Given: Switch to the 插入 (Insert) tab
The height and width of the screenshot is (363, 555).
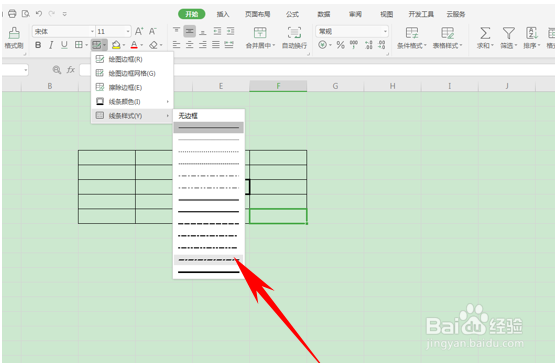Looking at the screenshot, I should point(223,14).
